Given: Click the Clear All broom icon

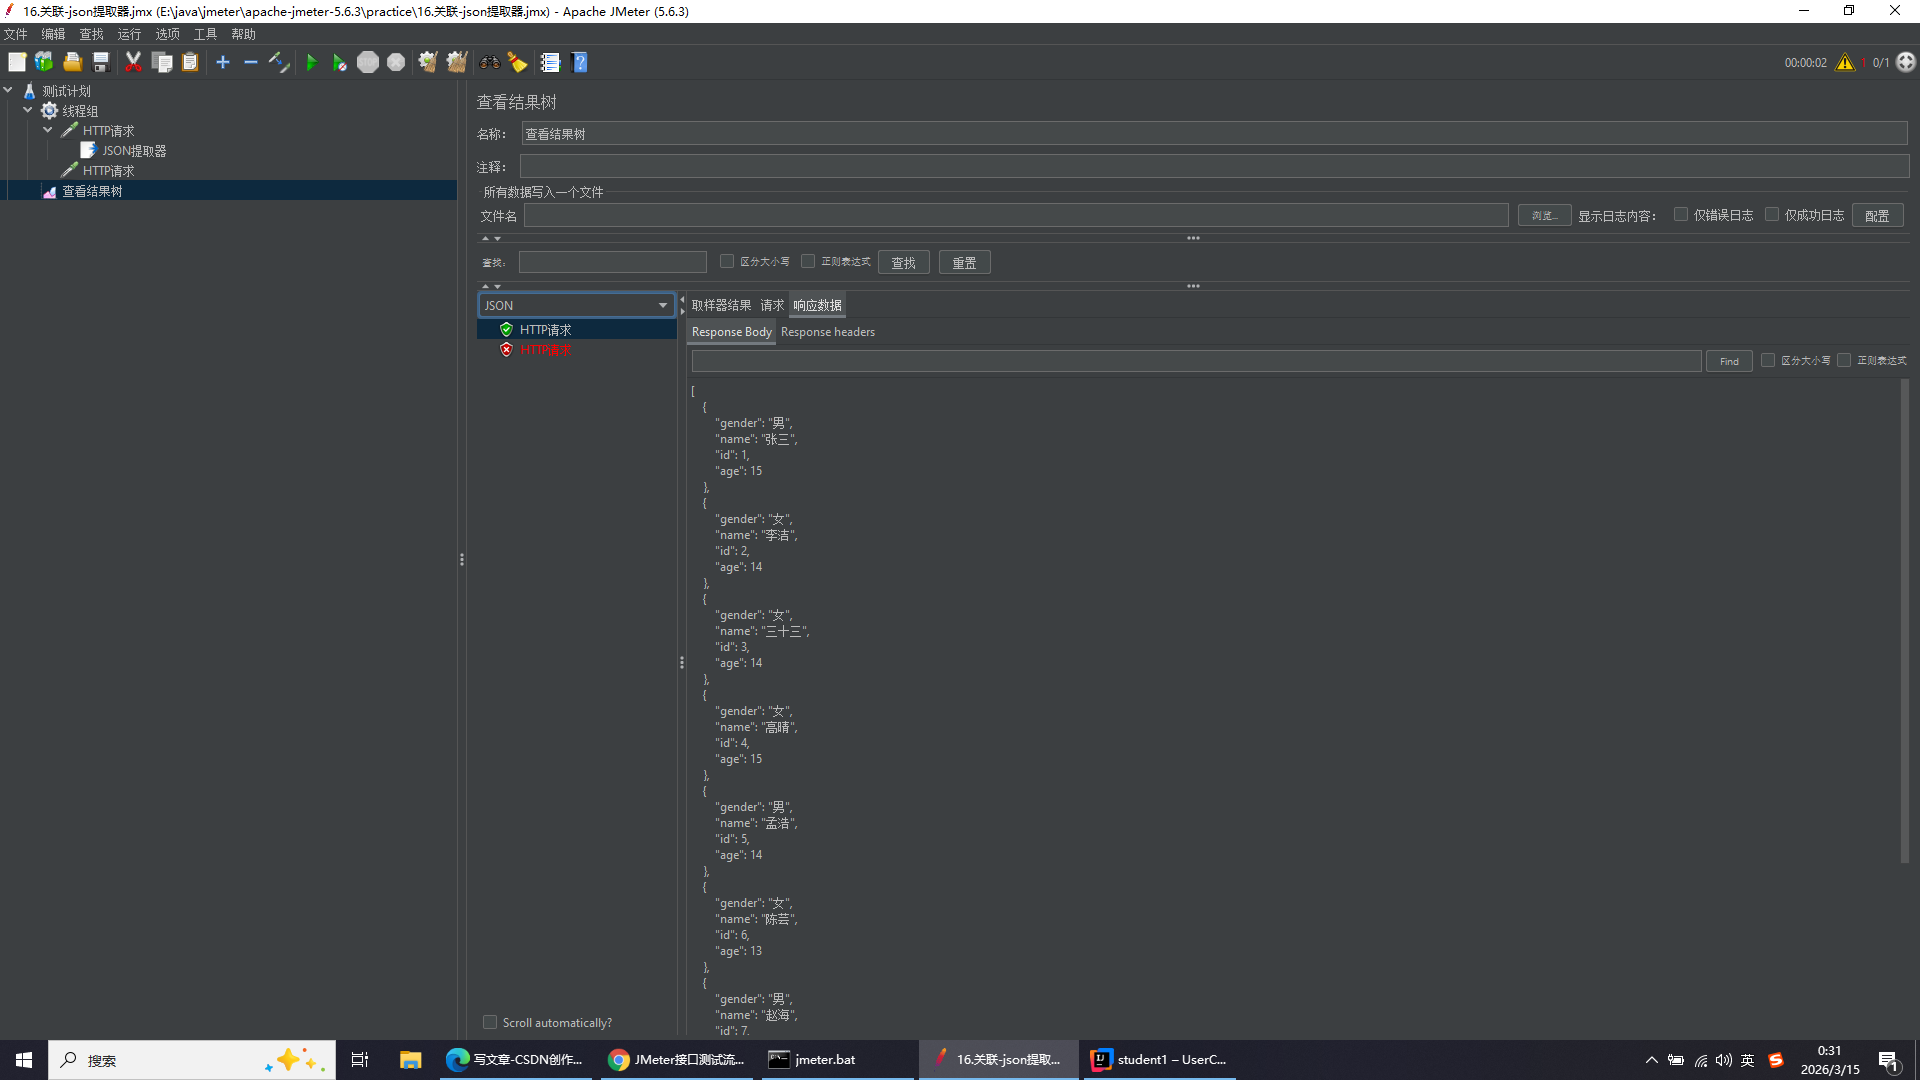Looking at the screenshot, I should (457, 62).
